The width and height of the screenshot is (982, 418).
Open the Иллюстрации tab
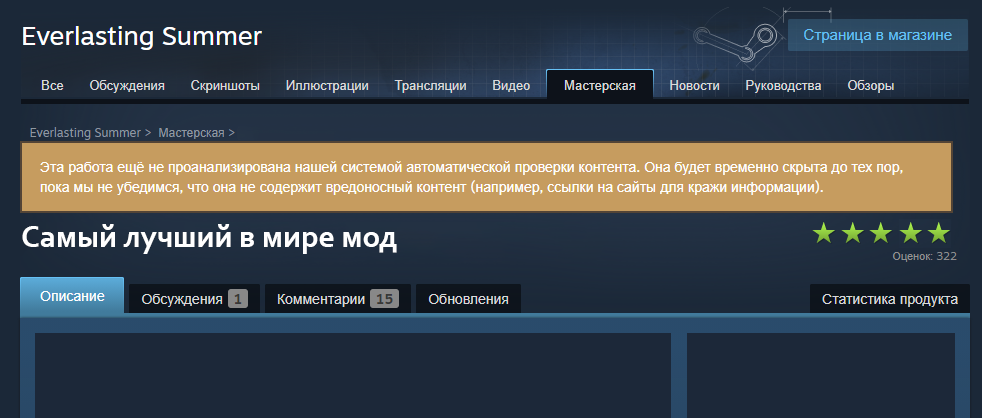point(327,86)
